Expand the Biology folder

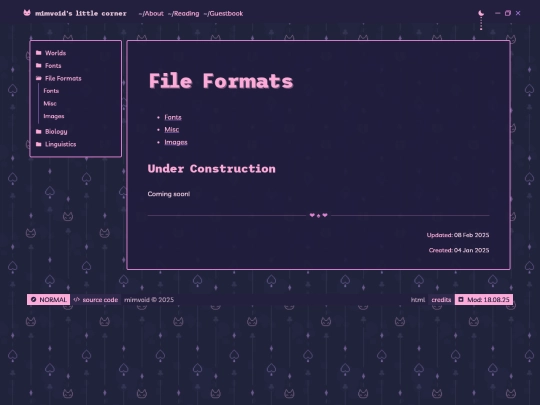(56, 132)
